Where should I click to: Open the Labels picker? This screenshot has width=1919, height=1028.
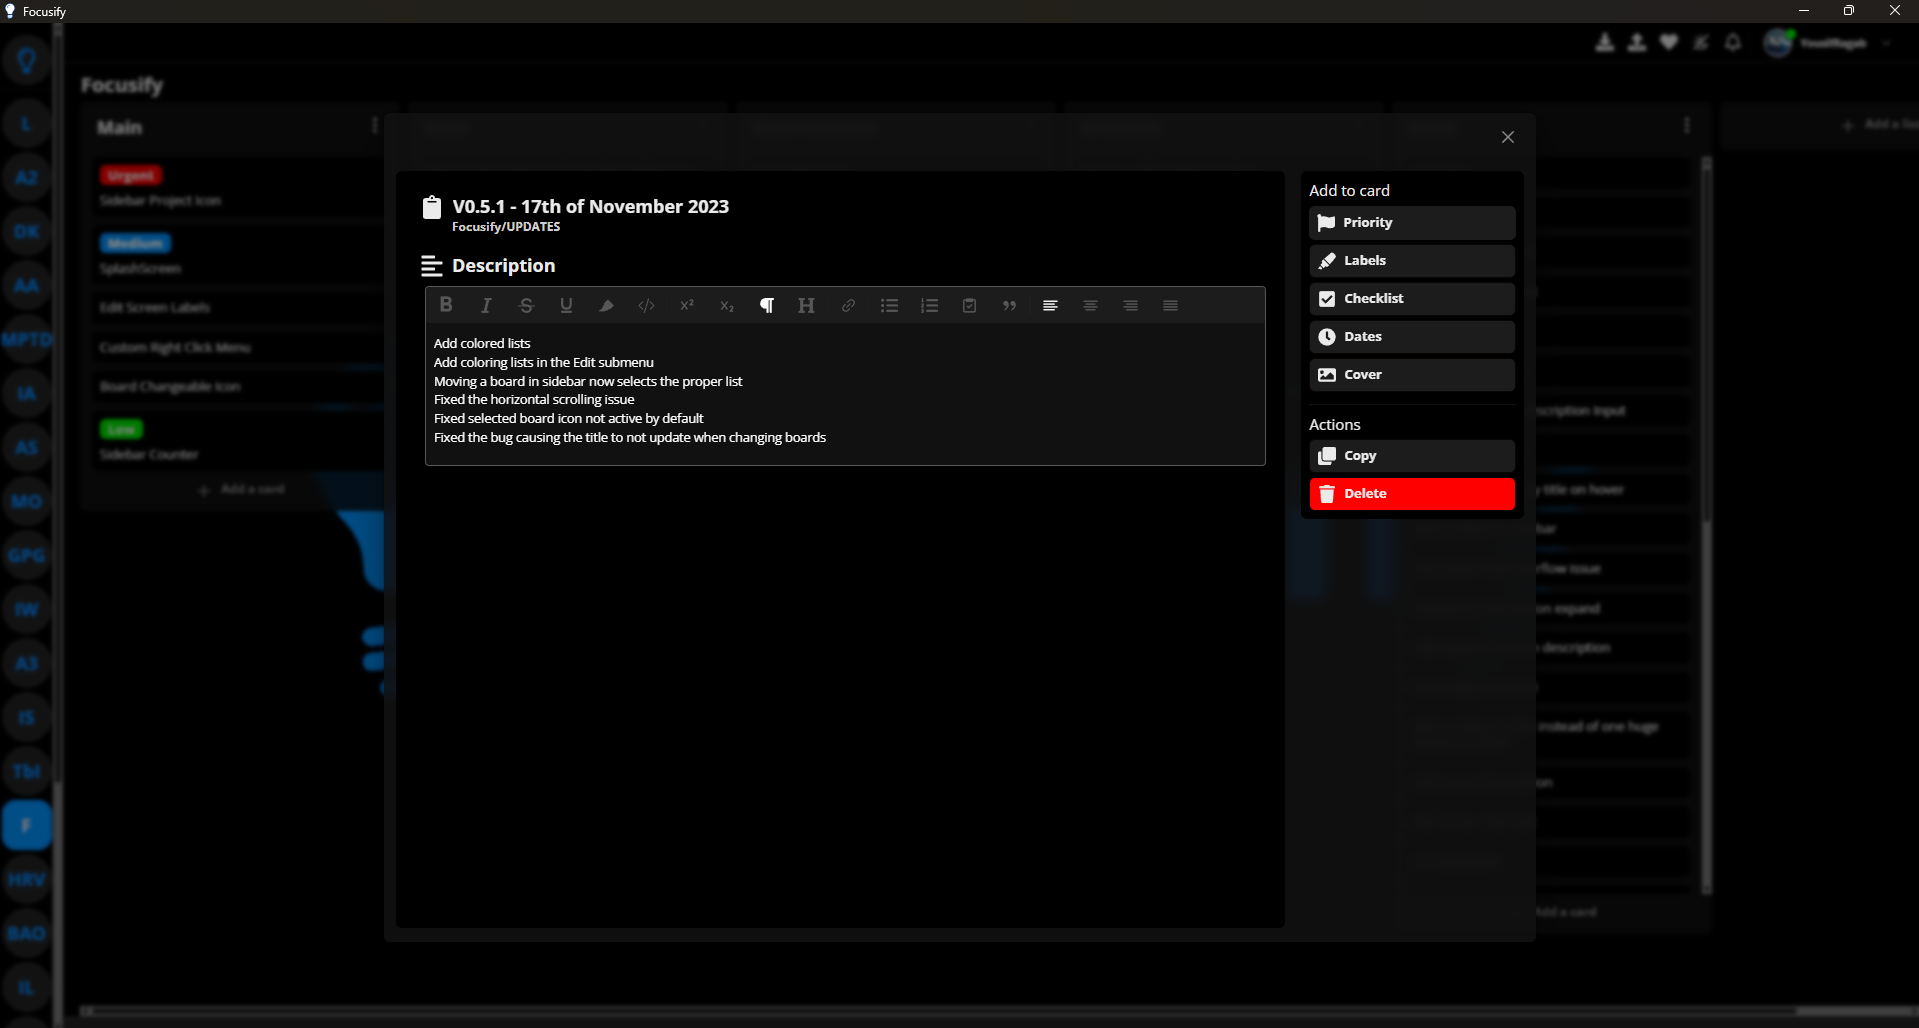click(x=1411, y=261)
